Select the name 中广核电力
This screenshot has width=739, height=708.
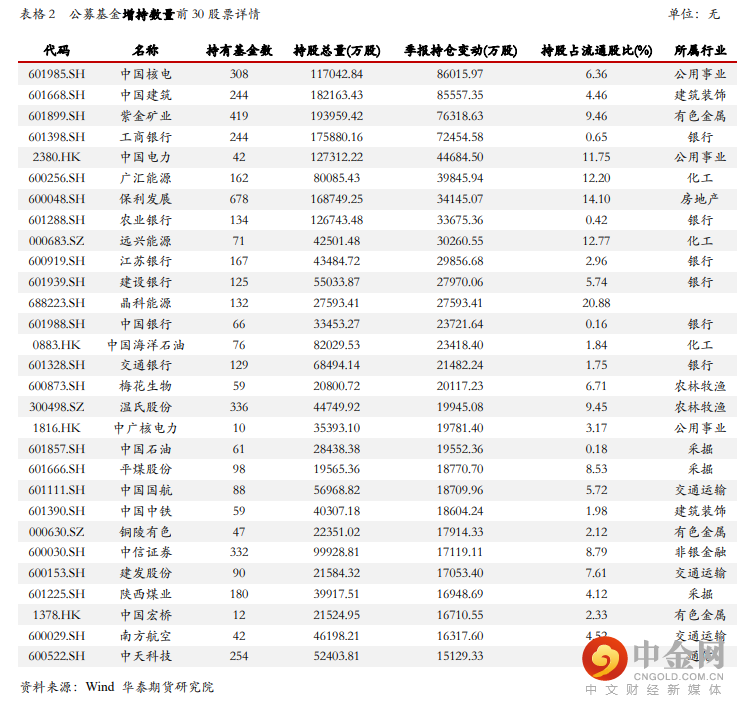click(x=146, y=428)
